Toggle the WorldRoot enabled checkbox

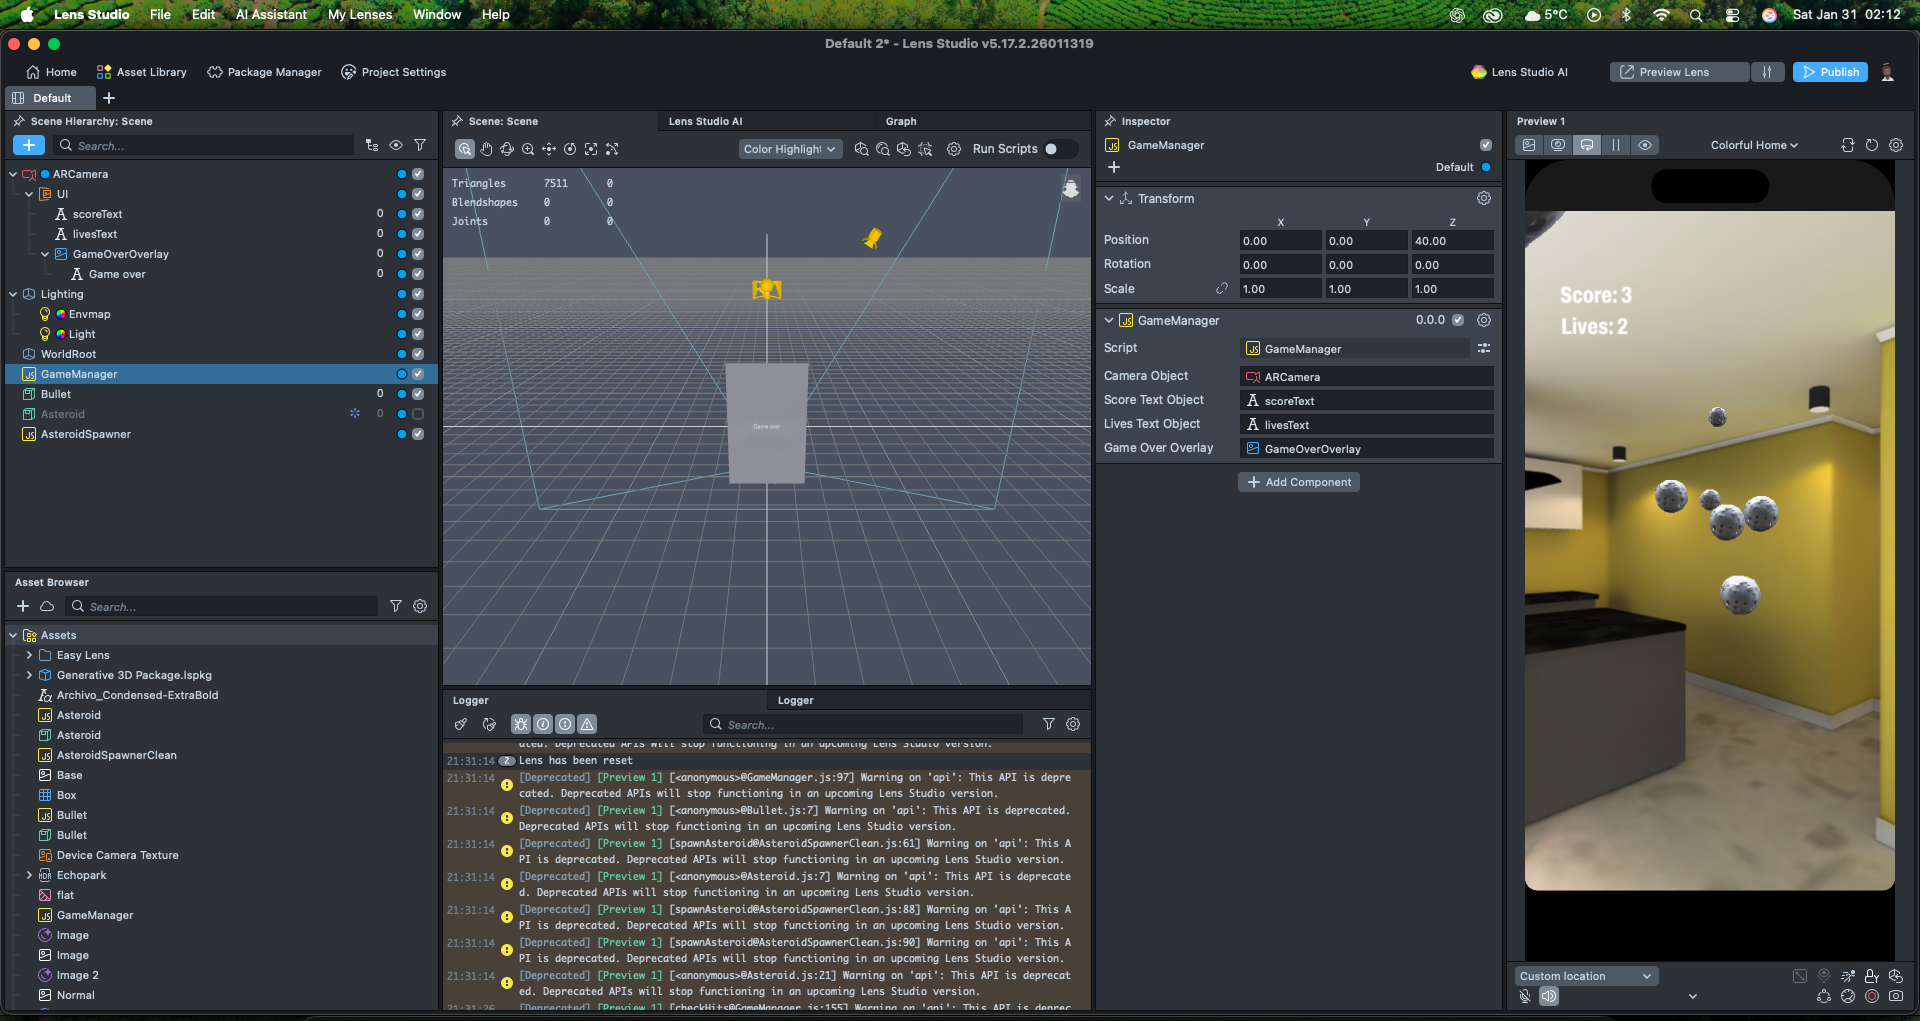click(418, 354)
